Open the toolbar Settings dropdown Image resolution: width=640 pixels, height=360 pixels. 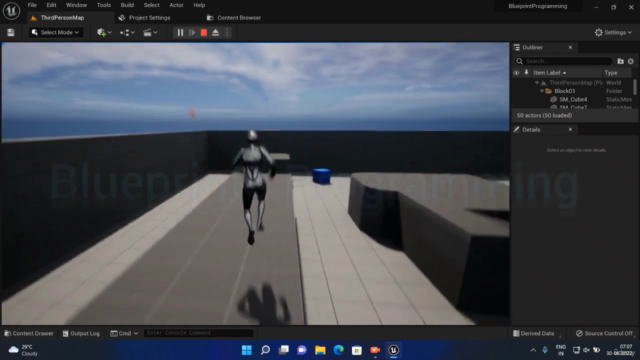pos(613,33)
